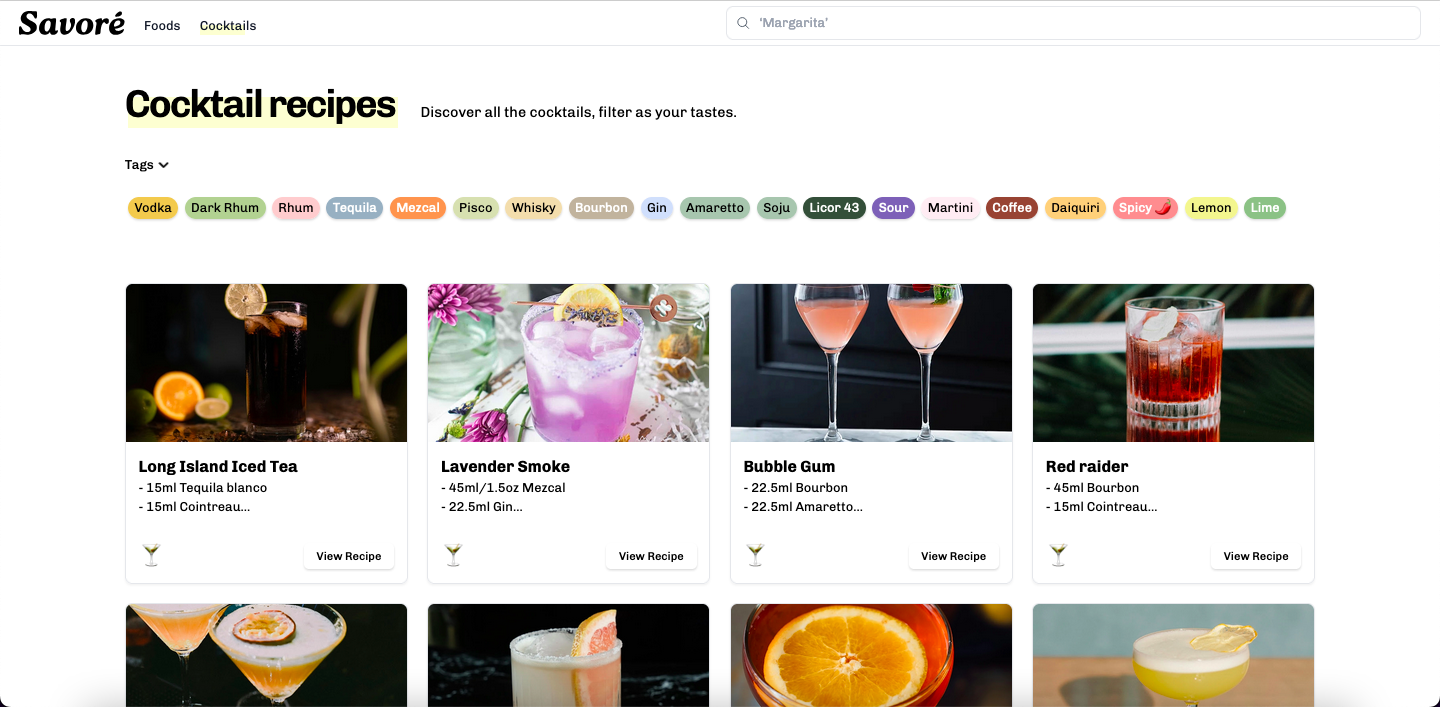Click cocktail glass icon on Bubble Gum card
The height and width of the screenshot is (707, 1440).
point(756,555)
